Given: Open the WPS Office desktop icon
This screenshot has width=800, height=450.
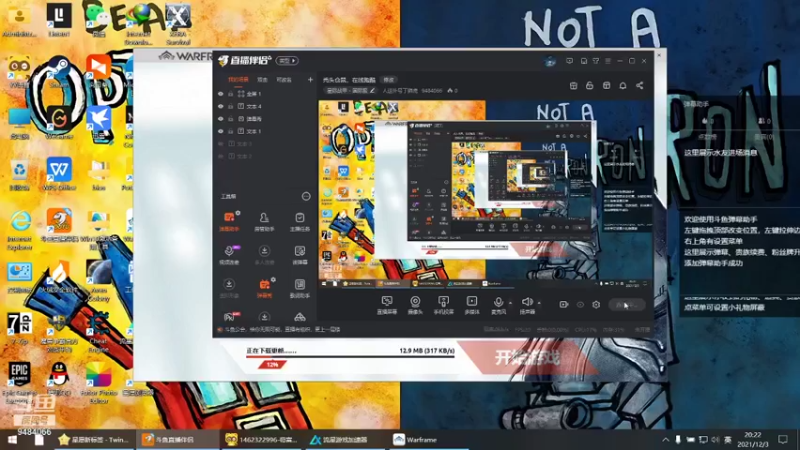Looking at the screenshot, I should coord(59,174).
